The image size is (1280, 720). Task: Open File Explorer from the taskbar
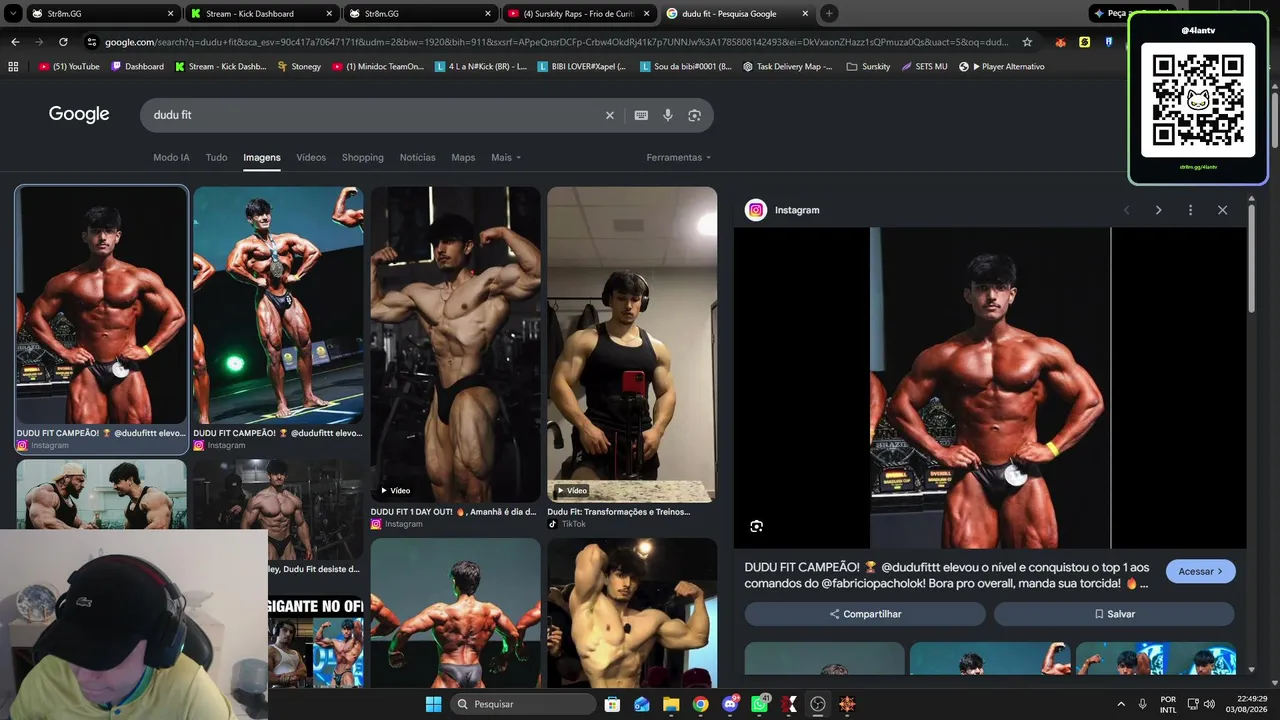click(671, 704)
